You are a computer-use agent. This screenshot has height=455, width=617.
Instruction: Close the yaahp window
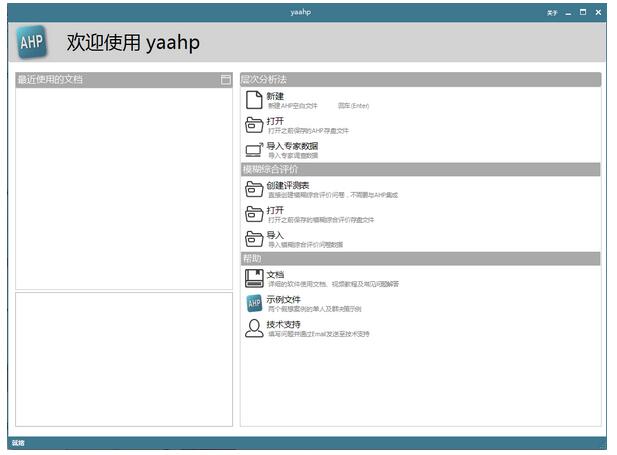click(599, 13)
